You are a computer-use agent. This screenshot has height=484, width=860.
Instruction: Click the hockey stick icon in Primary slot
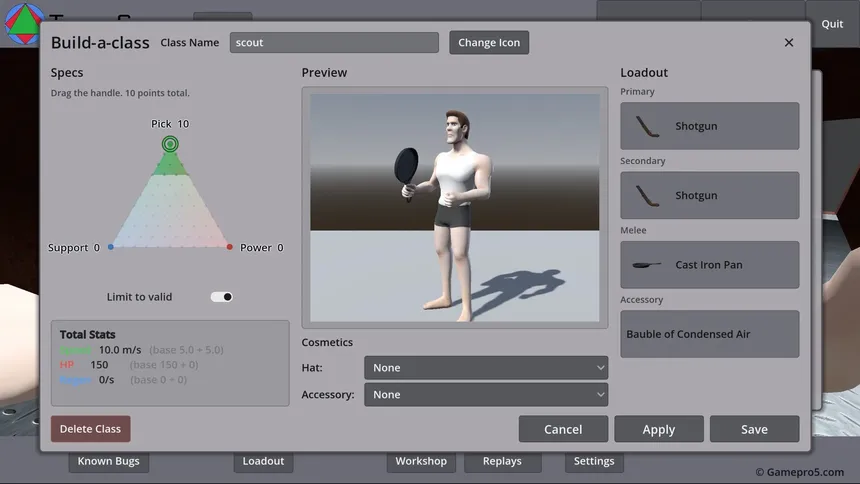coord(647,126)
